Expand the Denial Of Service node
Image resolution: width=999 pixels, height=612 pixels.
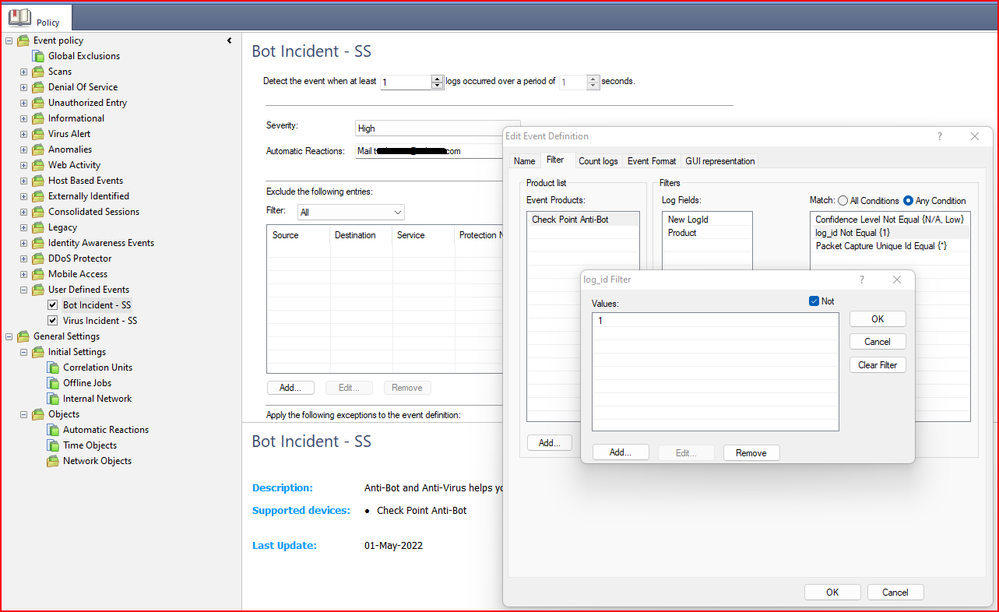click(24, 87)
